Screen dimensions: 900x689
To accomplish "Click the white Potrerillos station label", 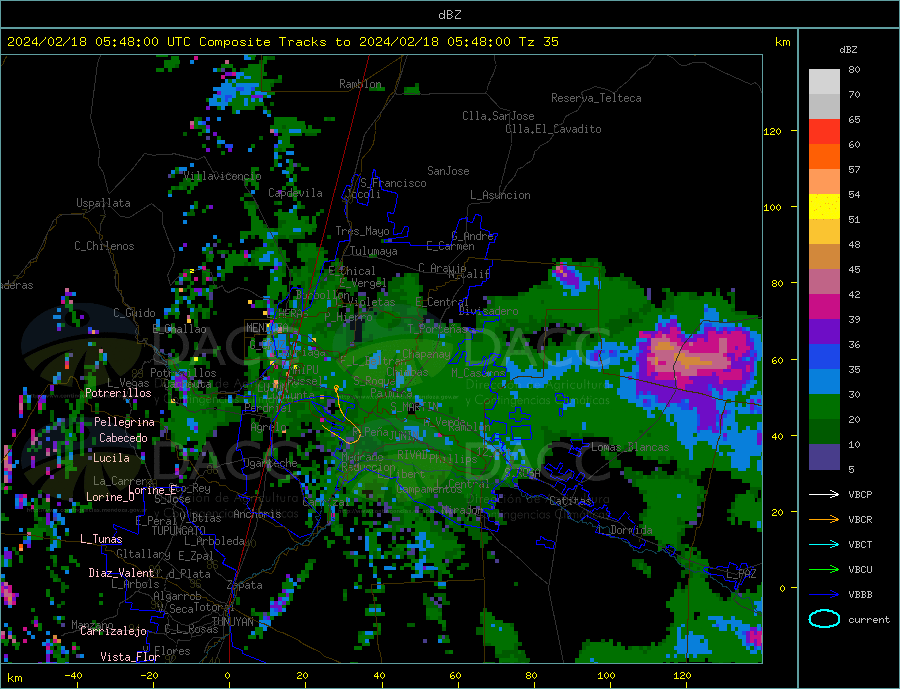I will click(118, 393).
